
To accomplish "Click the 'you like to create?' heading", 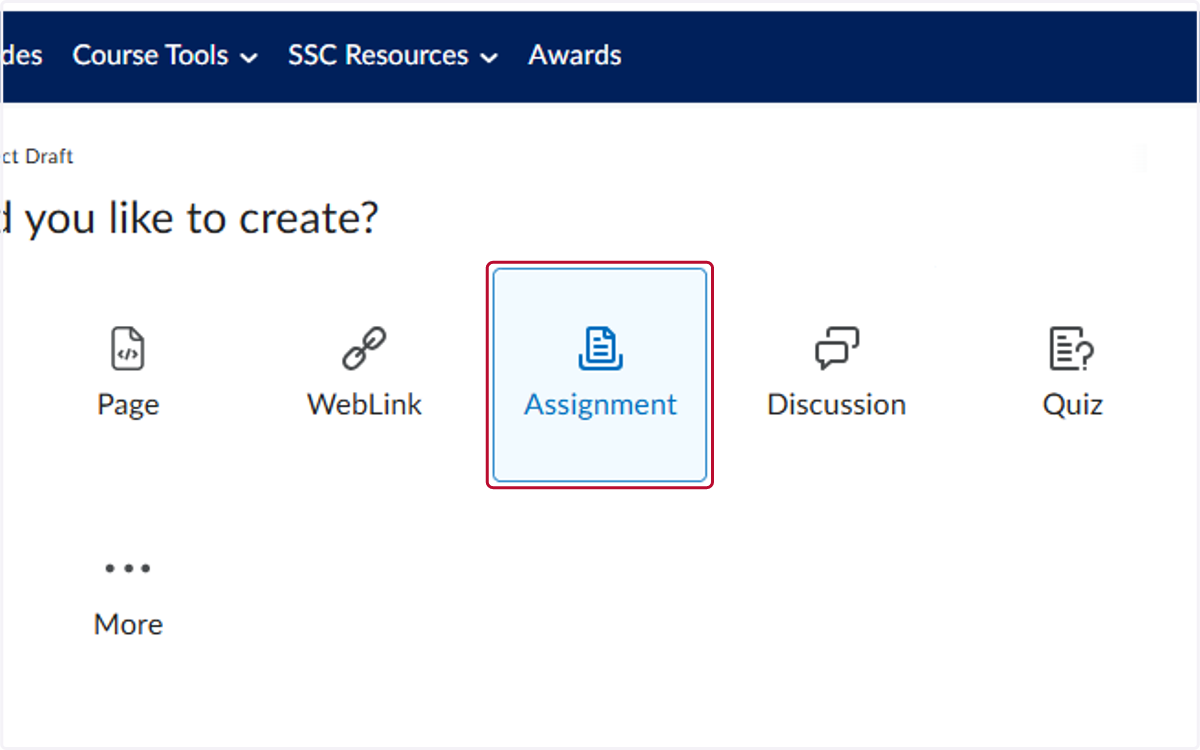I will (201, 220).
